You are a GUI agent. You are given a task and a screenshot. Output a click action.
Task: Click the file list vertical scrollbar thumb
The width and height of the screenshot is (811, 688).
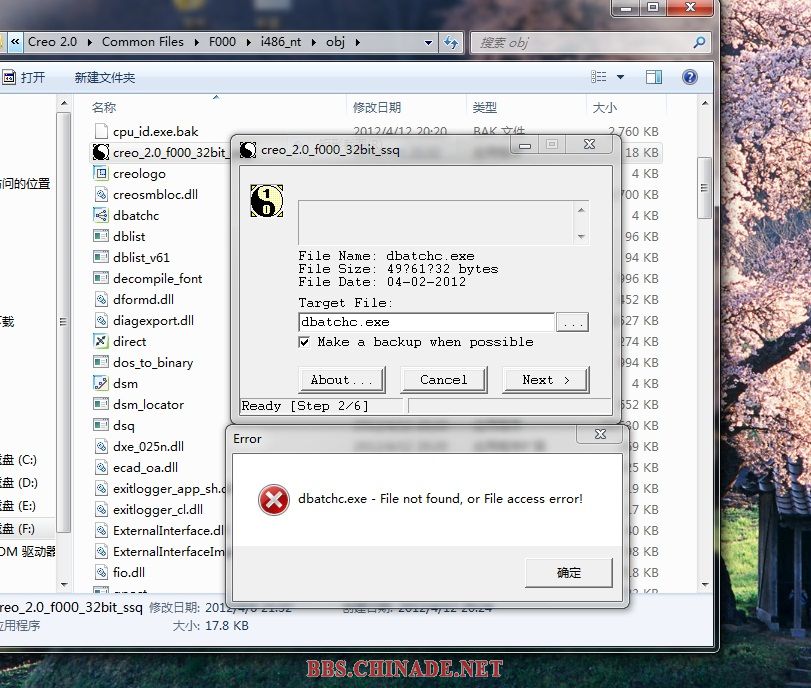tap(704, 188)
